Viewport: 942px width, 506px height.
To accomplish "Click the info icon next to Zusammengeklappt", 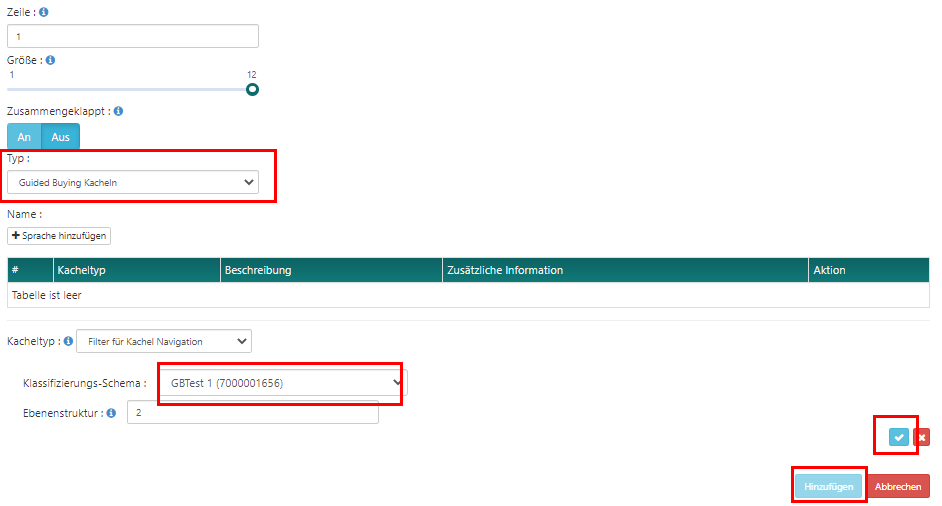I will tap(118, 111).
